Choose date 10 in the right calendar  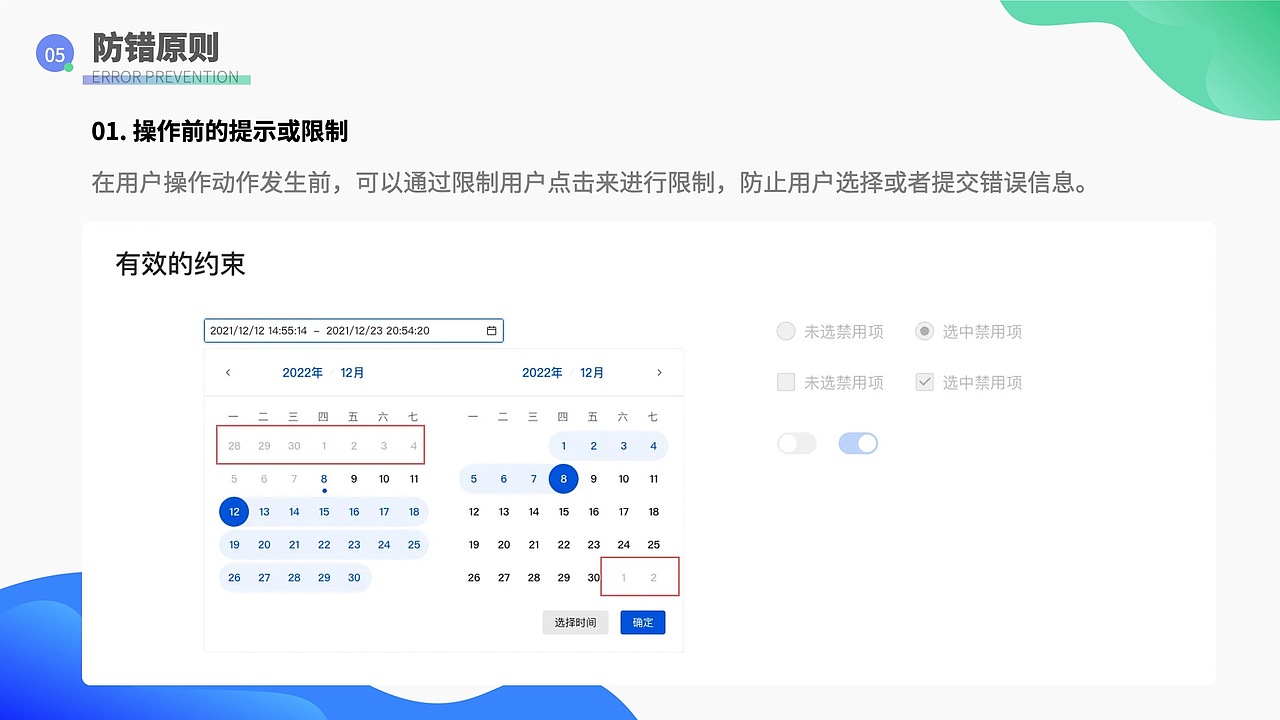(x=624, y=479)
